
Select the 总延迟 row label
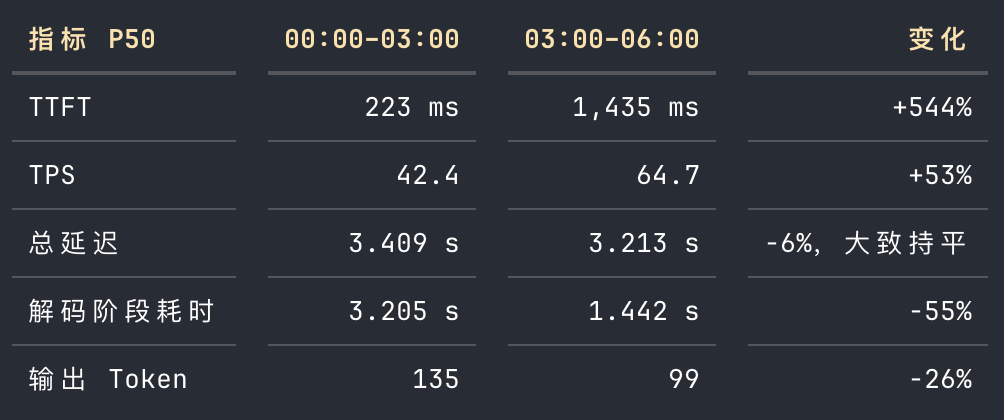(74, 243)
